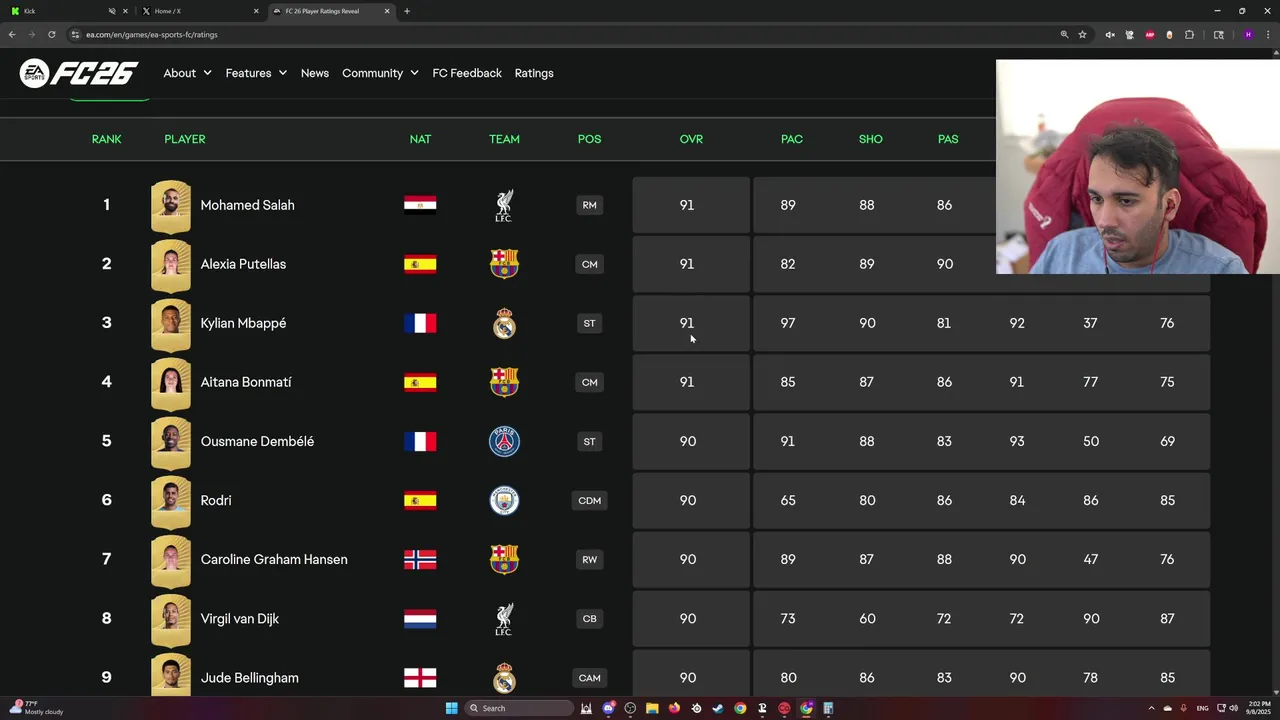Click Netherlands flag in Virgil van Dijk row
Viewport: 1280px width, 720px height.
pyautogui.click(x=420, y=618)
